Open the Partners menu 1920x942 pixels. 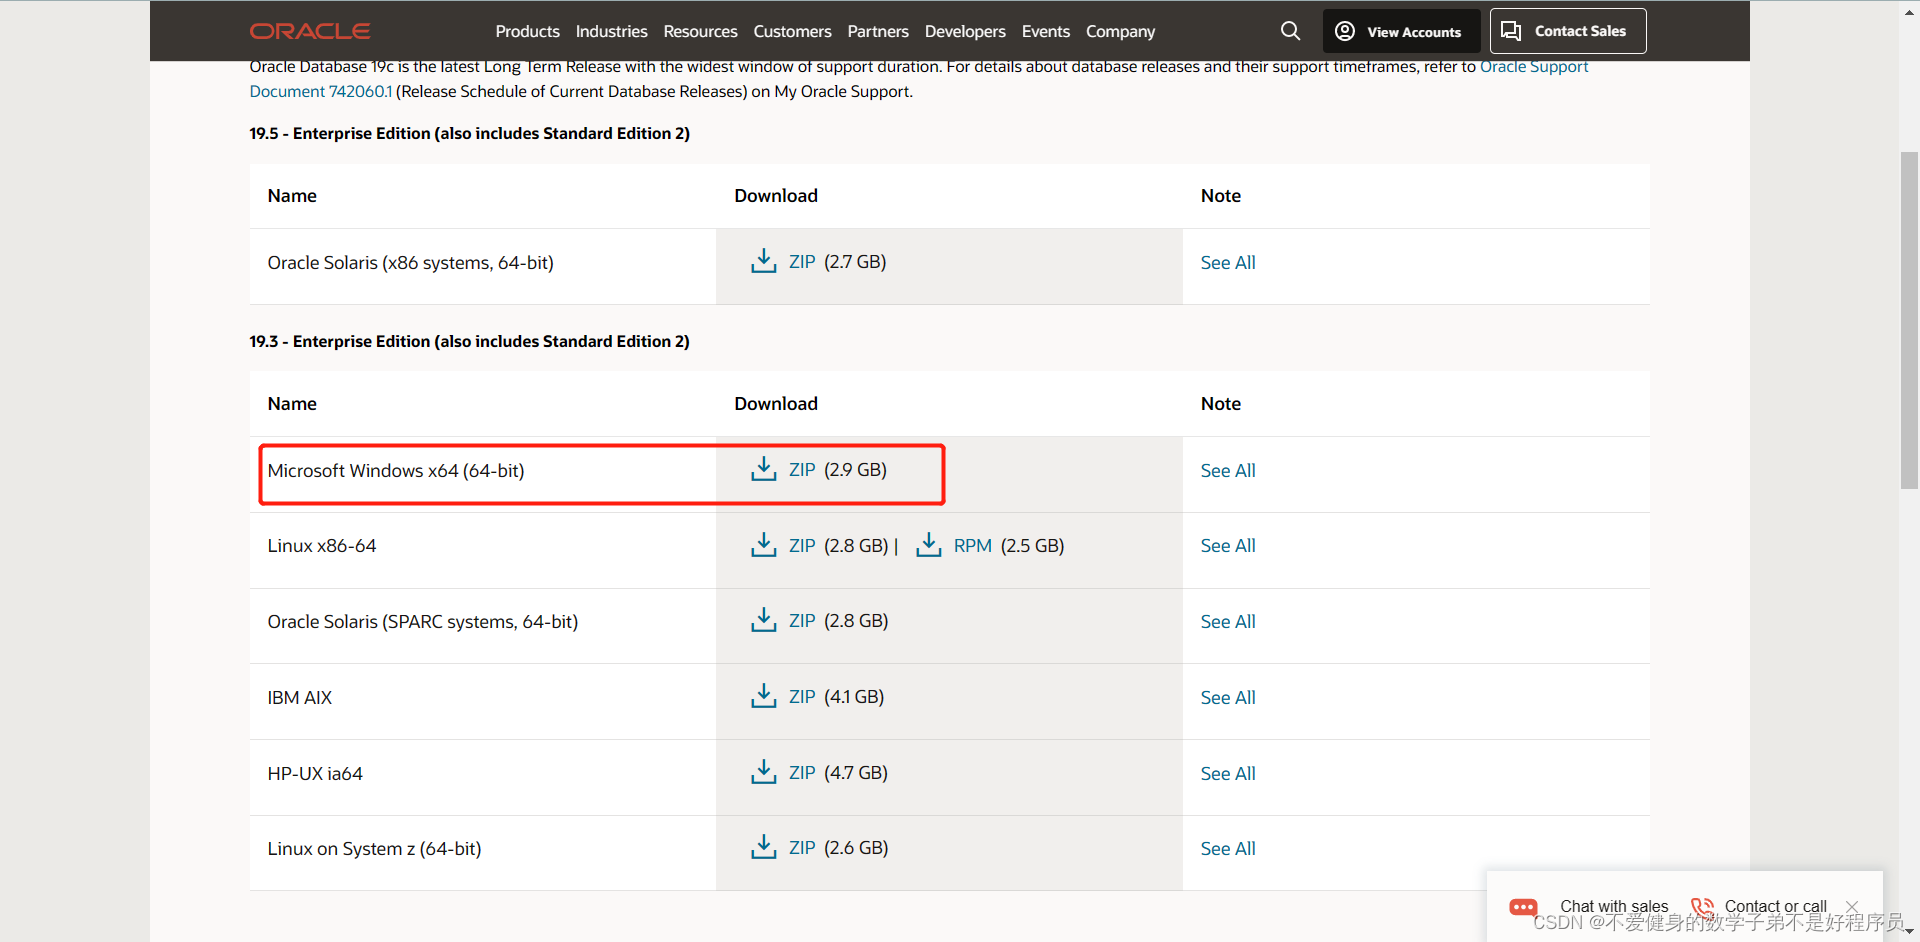click(878, 31)
